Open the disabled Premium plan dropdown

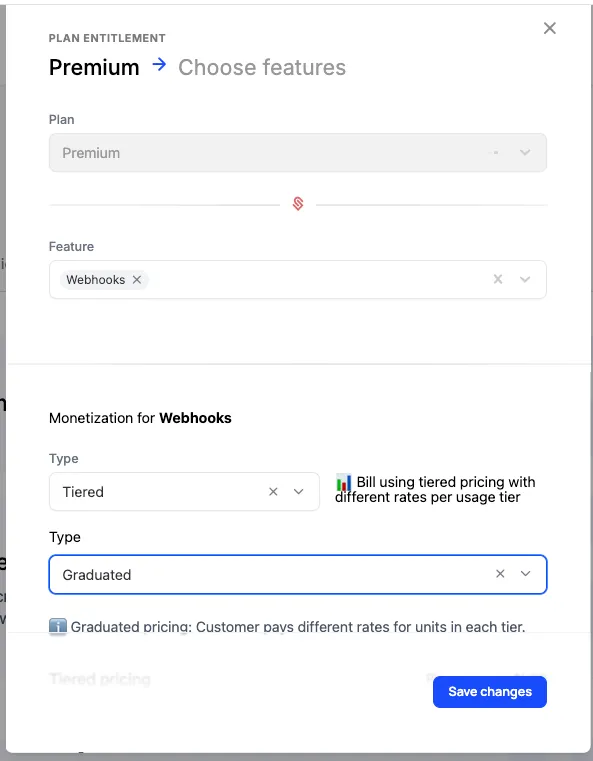point(297,153)
